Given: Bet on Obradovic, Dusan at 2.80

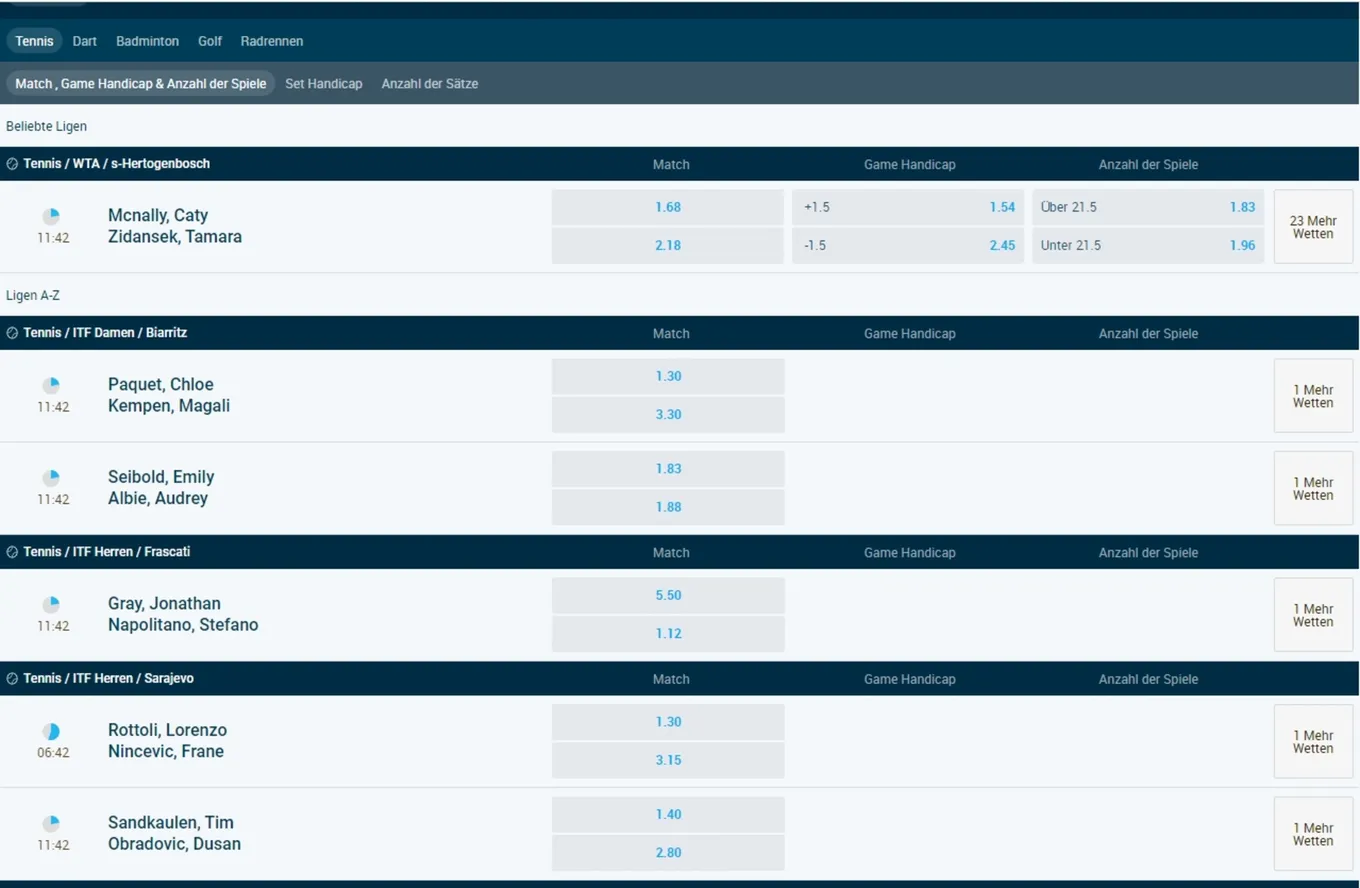Looking at the screenshot, I should [x=668, y=852].
